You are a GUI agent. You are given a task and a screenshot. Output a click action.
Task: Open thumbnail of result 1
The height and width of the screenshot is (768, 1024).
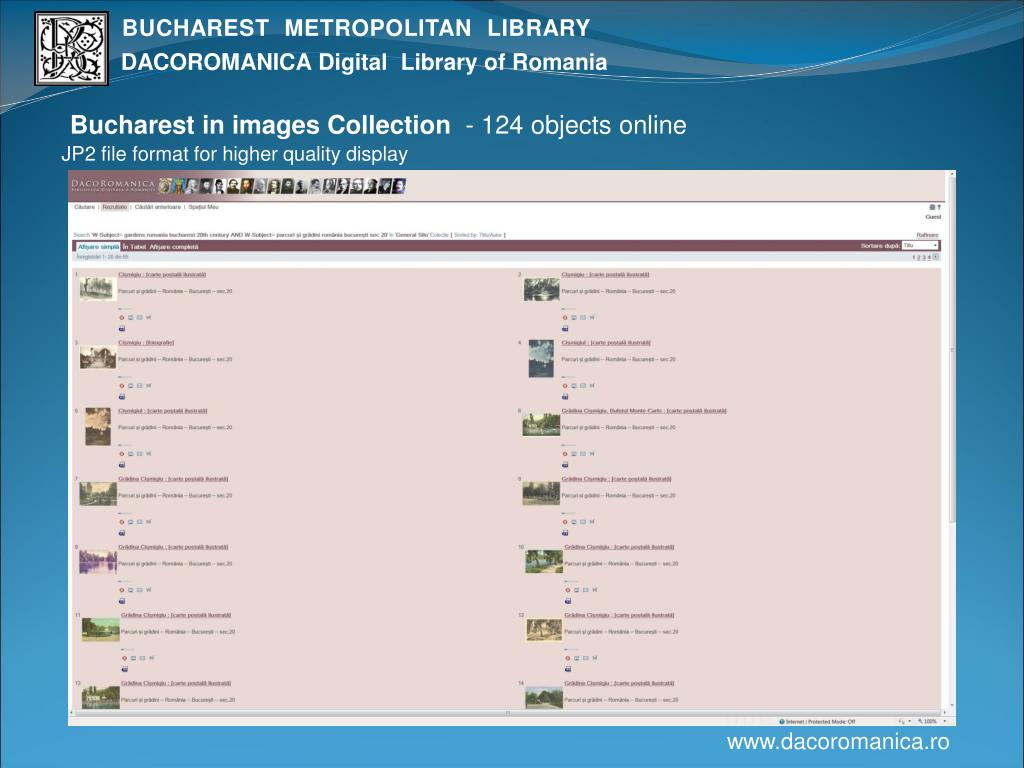tap(97, 289)
